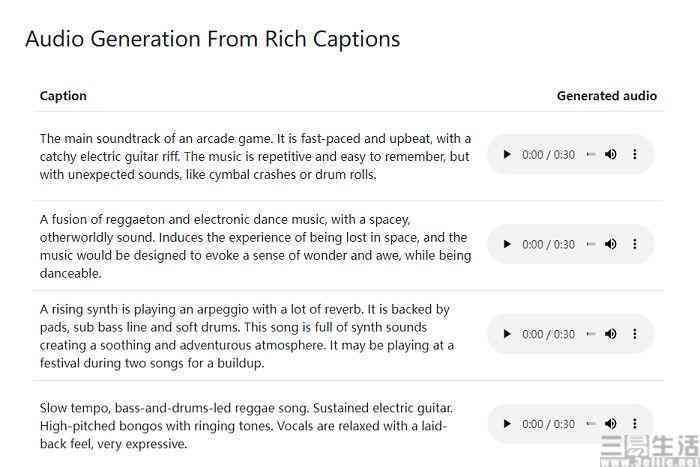Click the seek bar of arcade game audio
The width and height of the screenshot is (700, 467).
pyautogui.click(x=591, y=154)
